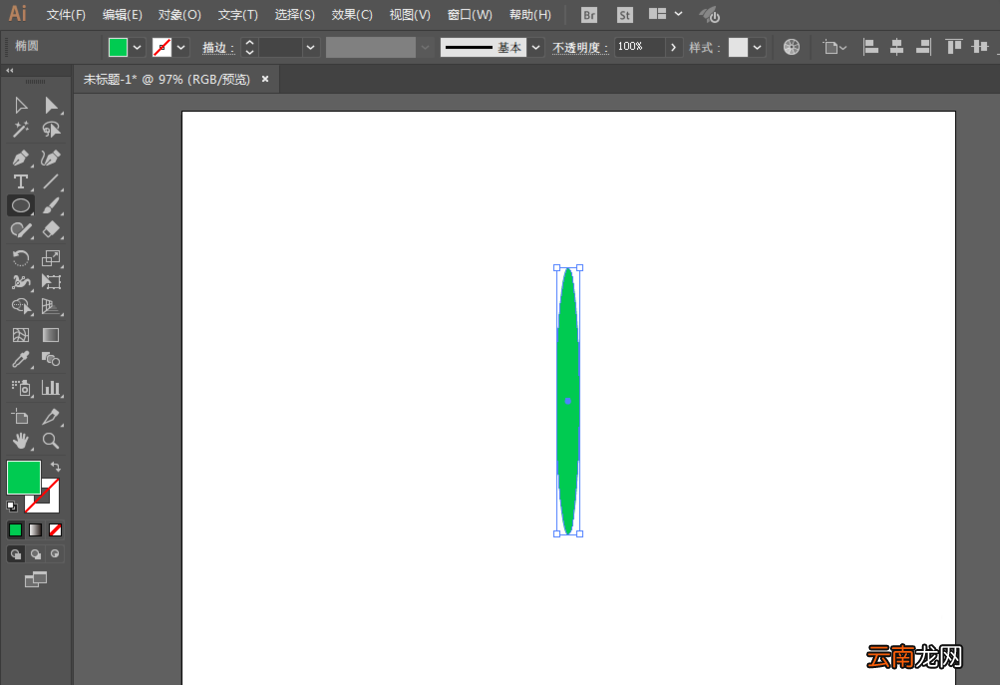
Task: Select the Paintbrush tool
Action: coord(51,205)
